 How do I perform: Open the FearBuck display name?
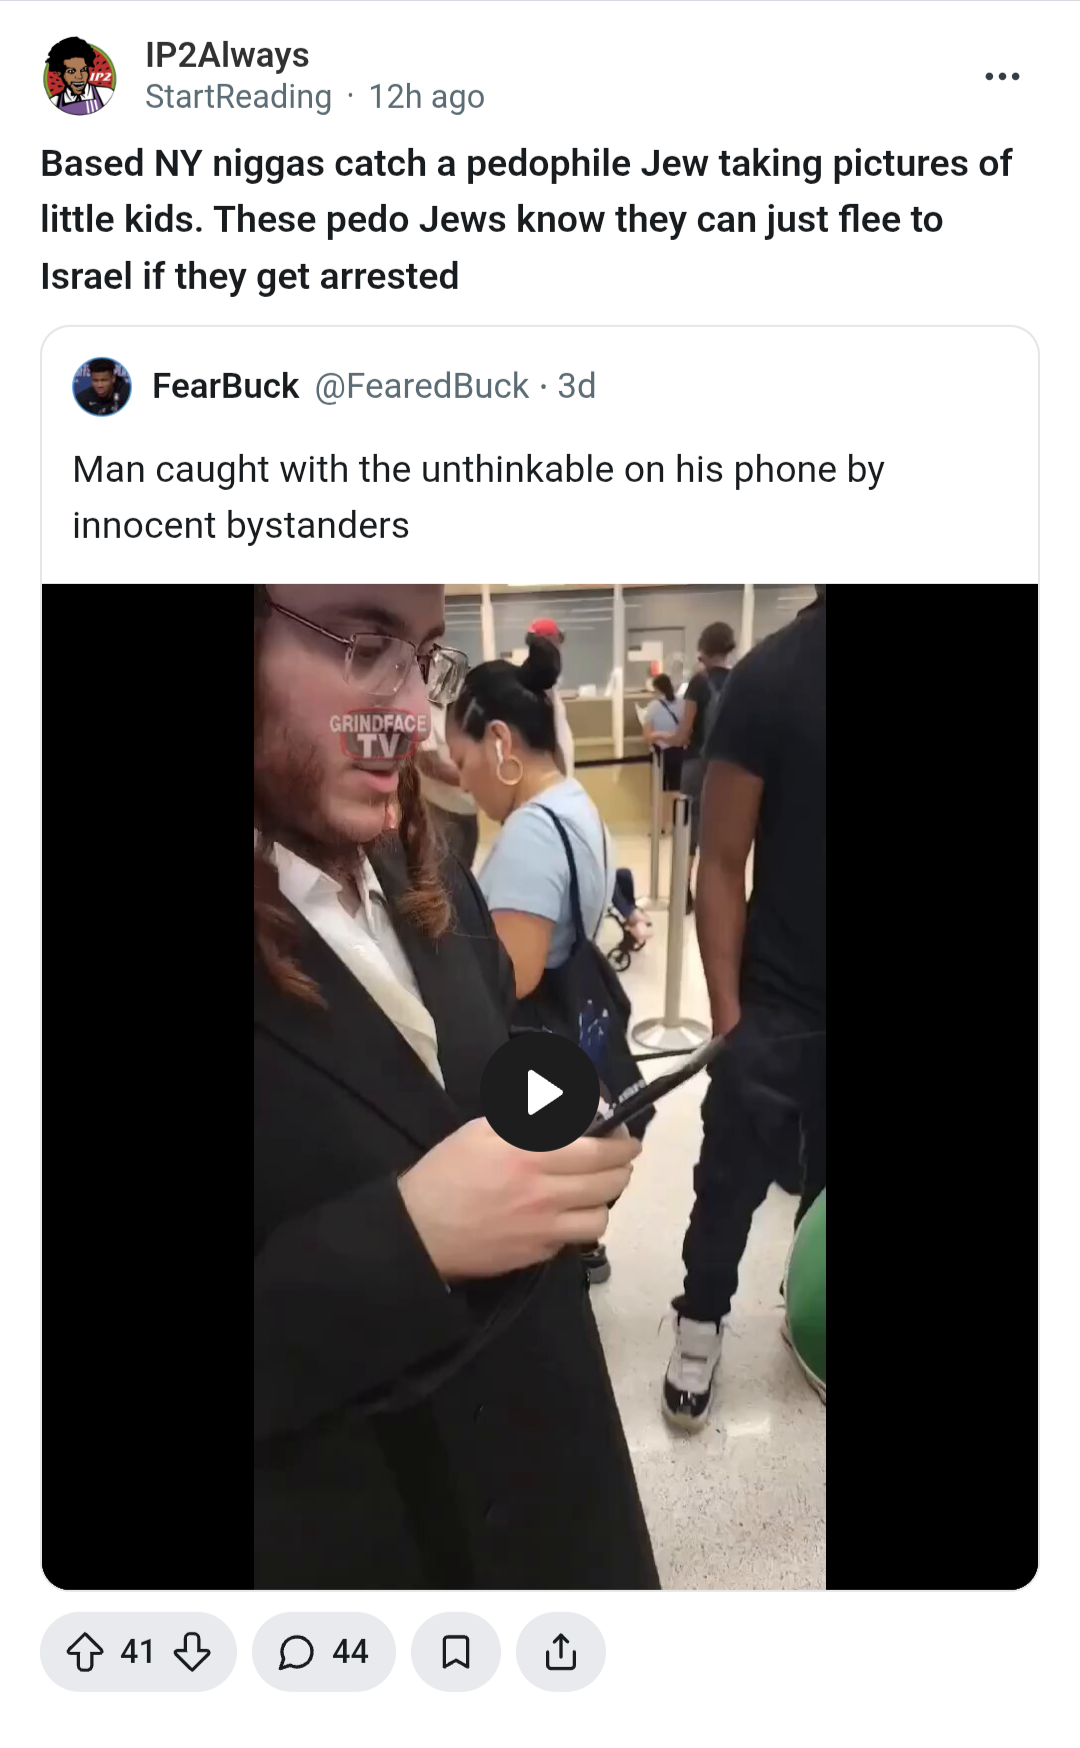pyautogui.click(x=225, y=386)
